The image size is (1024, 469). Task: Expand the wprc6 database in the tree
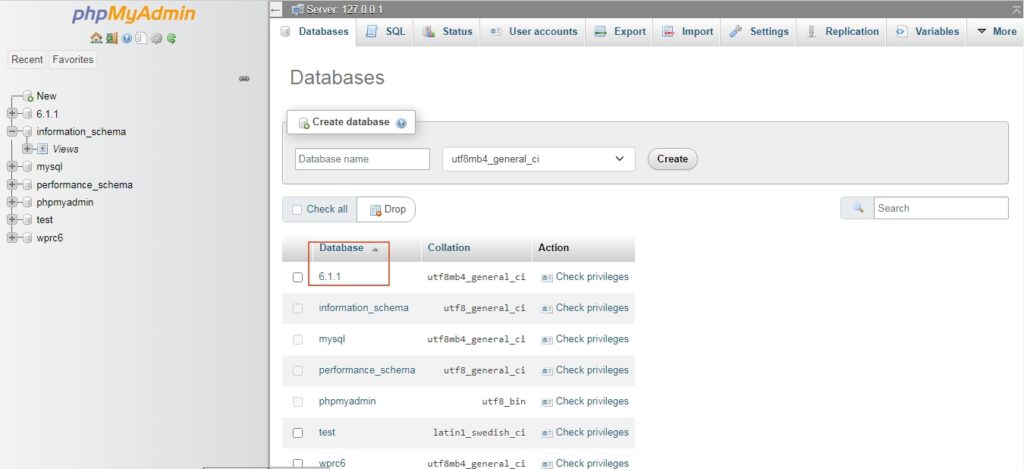click(x=12, y=238)
